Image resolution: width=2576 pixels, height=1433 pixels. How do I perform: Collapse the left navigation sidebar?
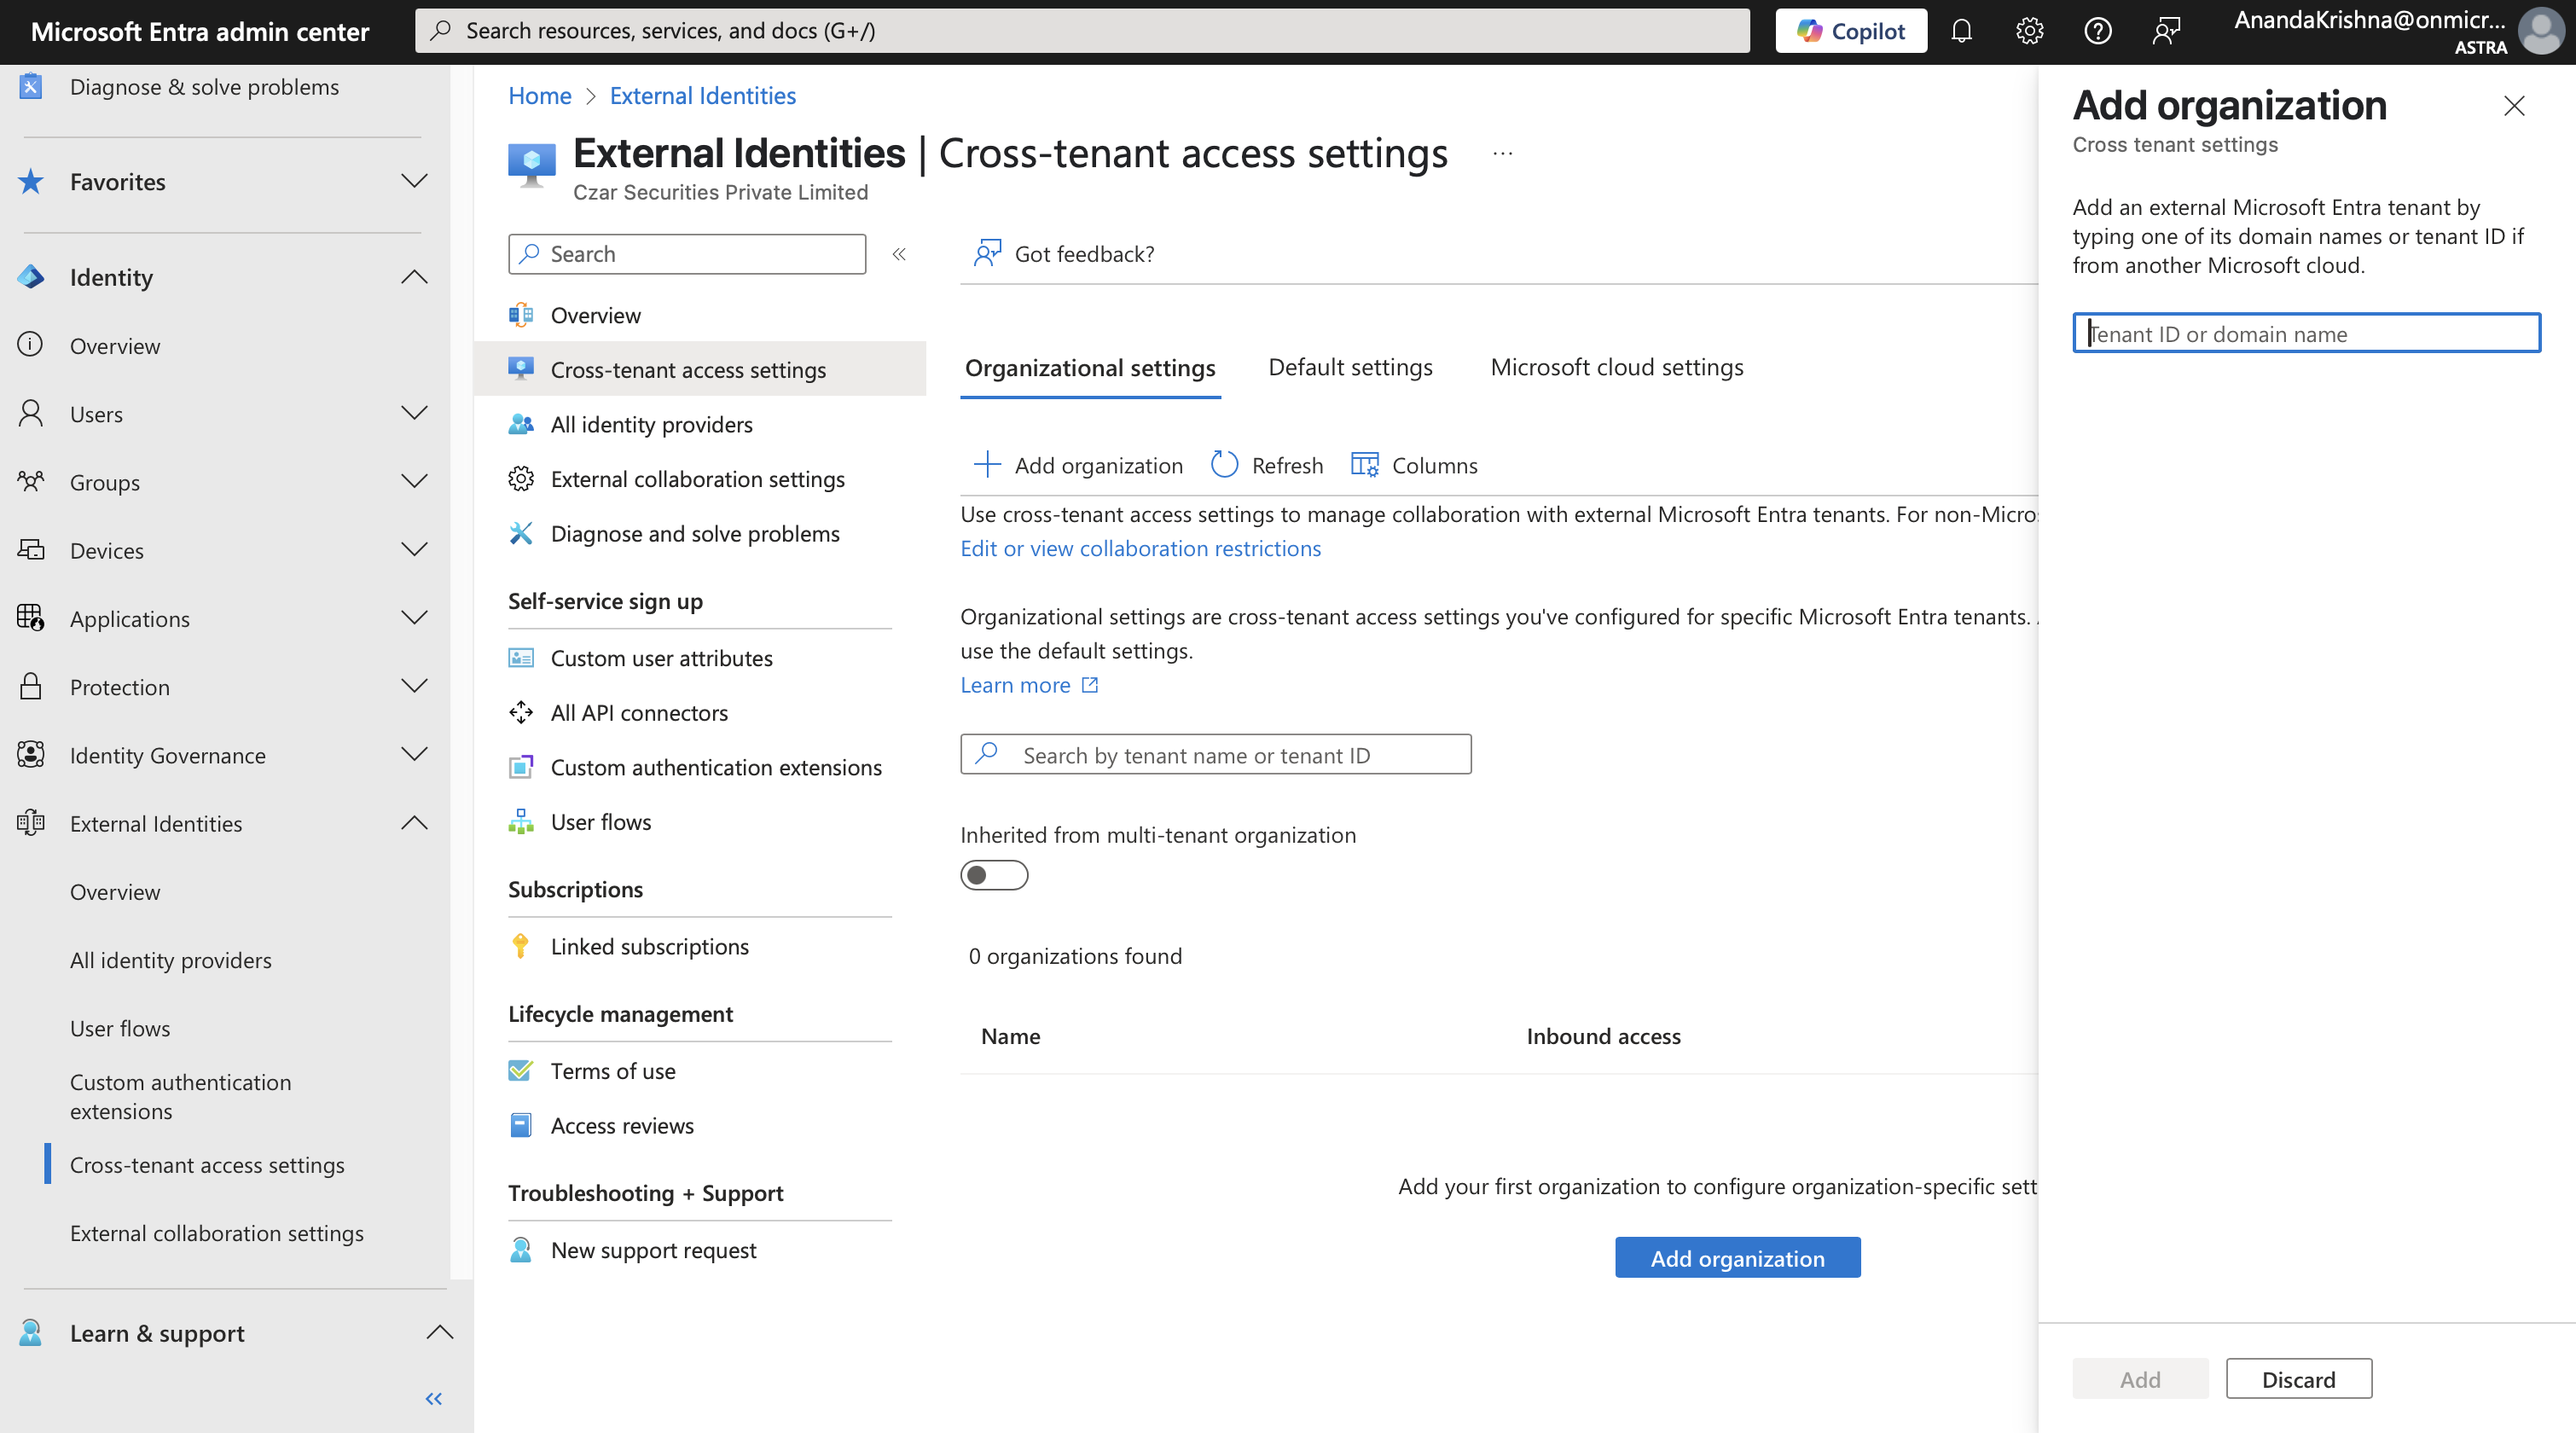434,1398
